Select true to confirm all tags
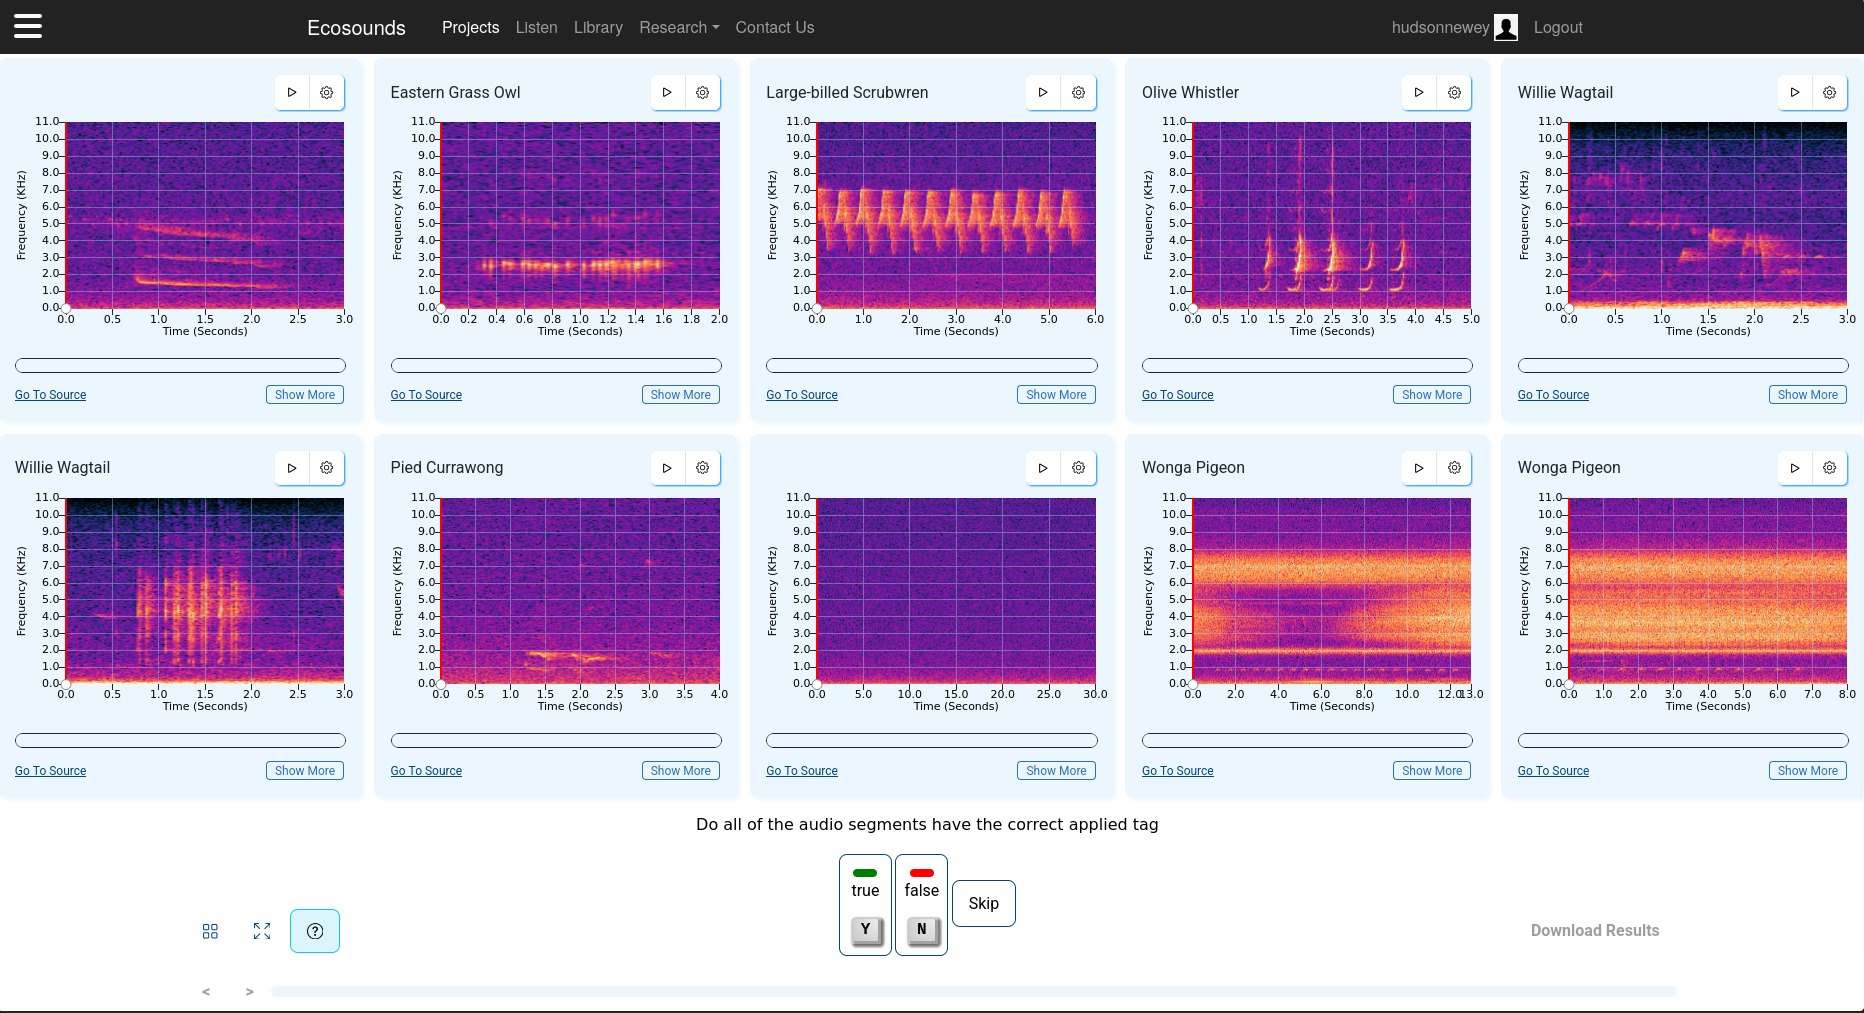This screenshot has width=1864, height=1013. [x=865, y=904]
